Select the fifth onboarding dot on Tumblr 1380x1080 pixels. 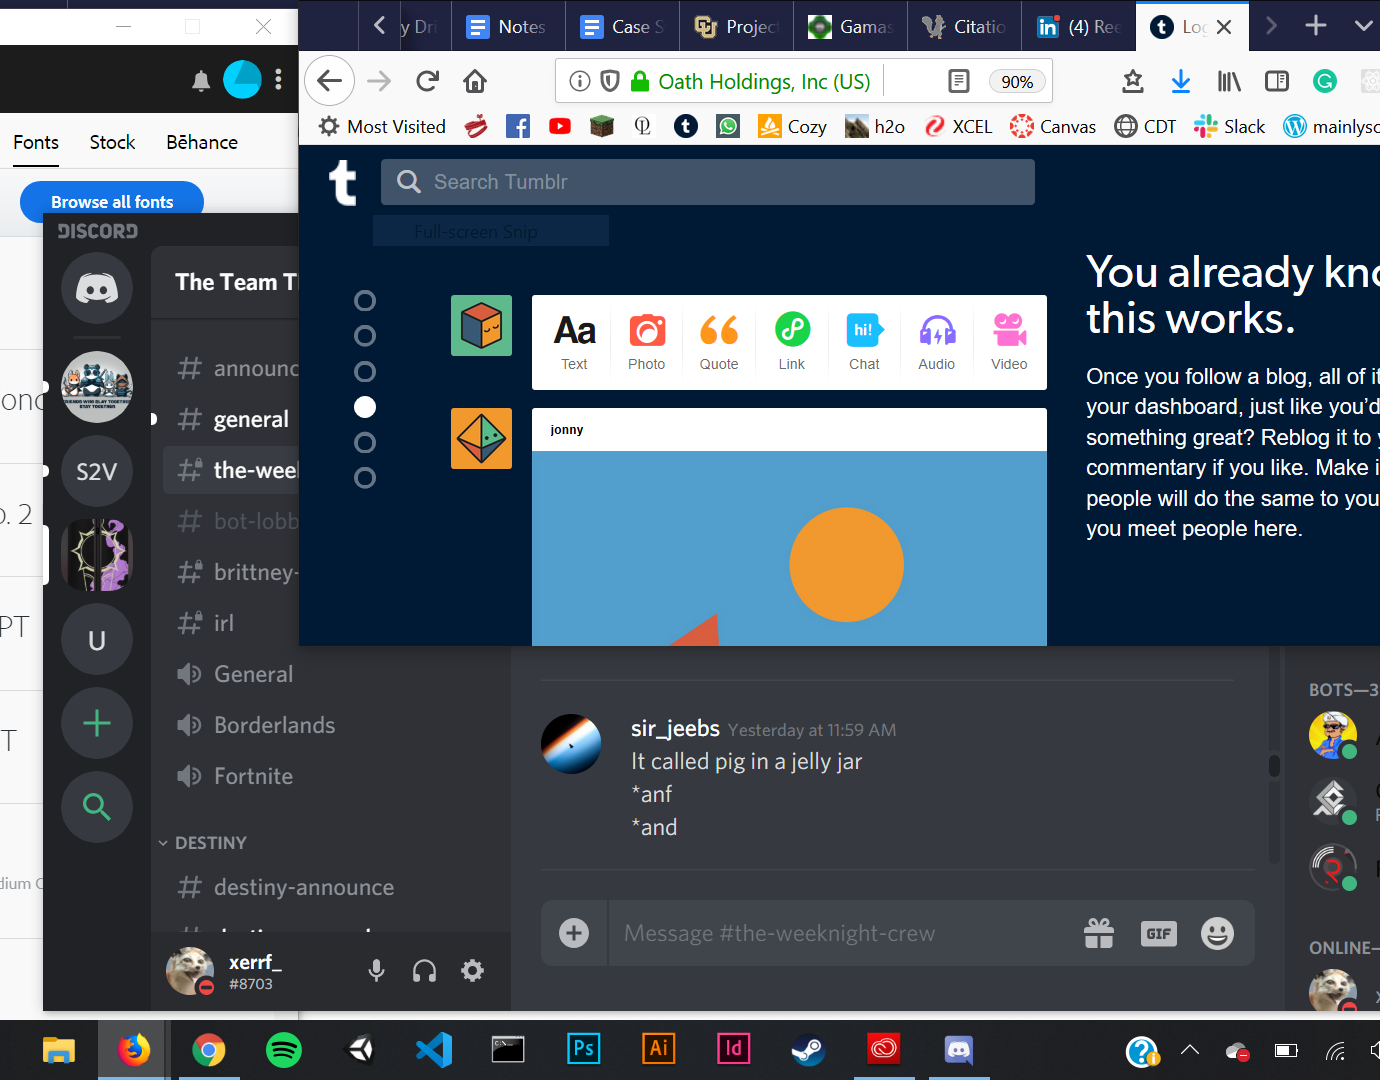[365, 443]
